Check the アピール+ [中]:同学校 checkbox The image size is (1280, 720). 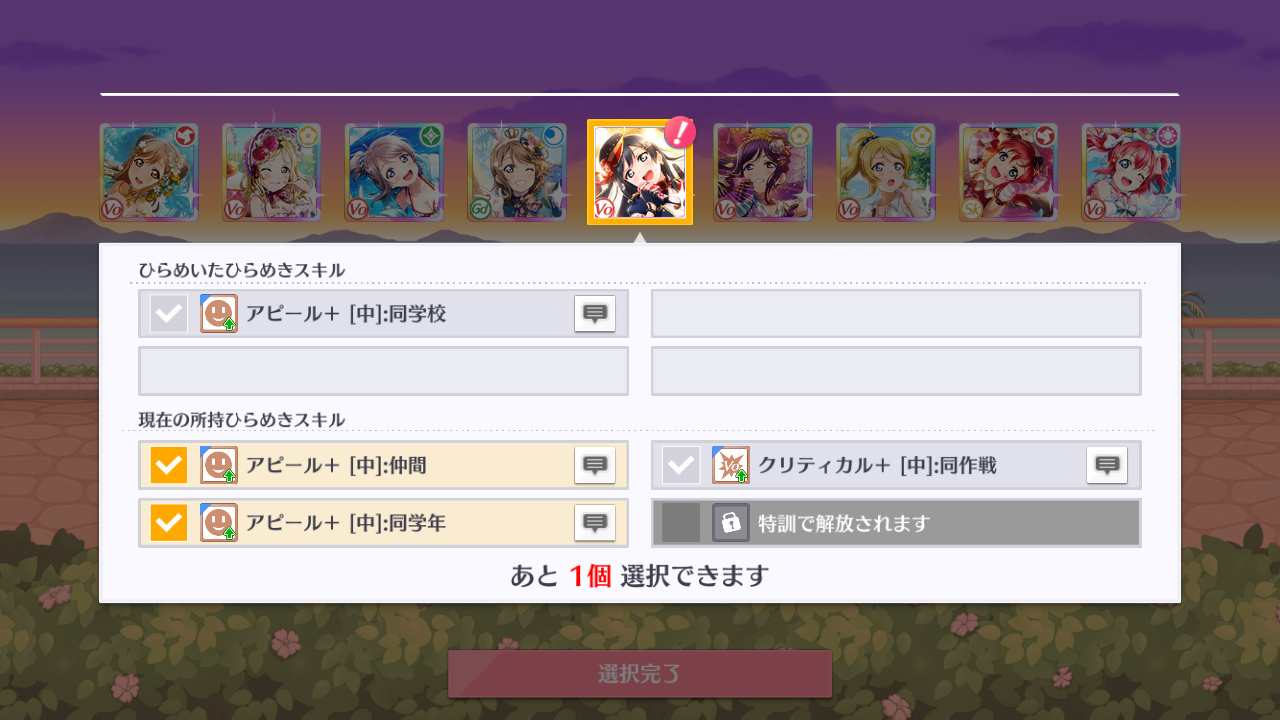tap(169, 314)
